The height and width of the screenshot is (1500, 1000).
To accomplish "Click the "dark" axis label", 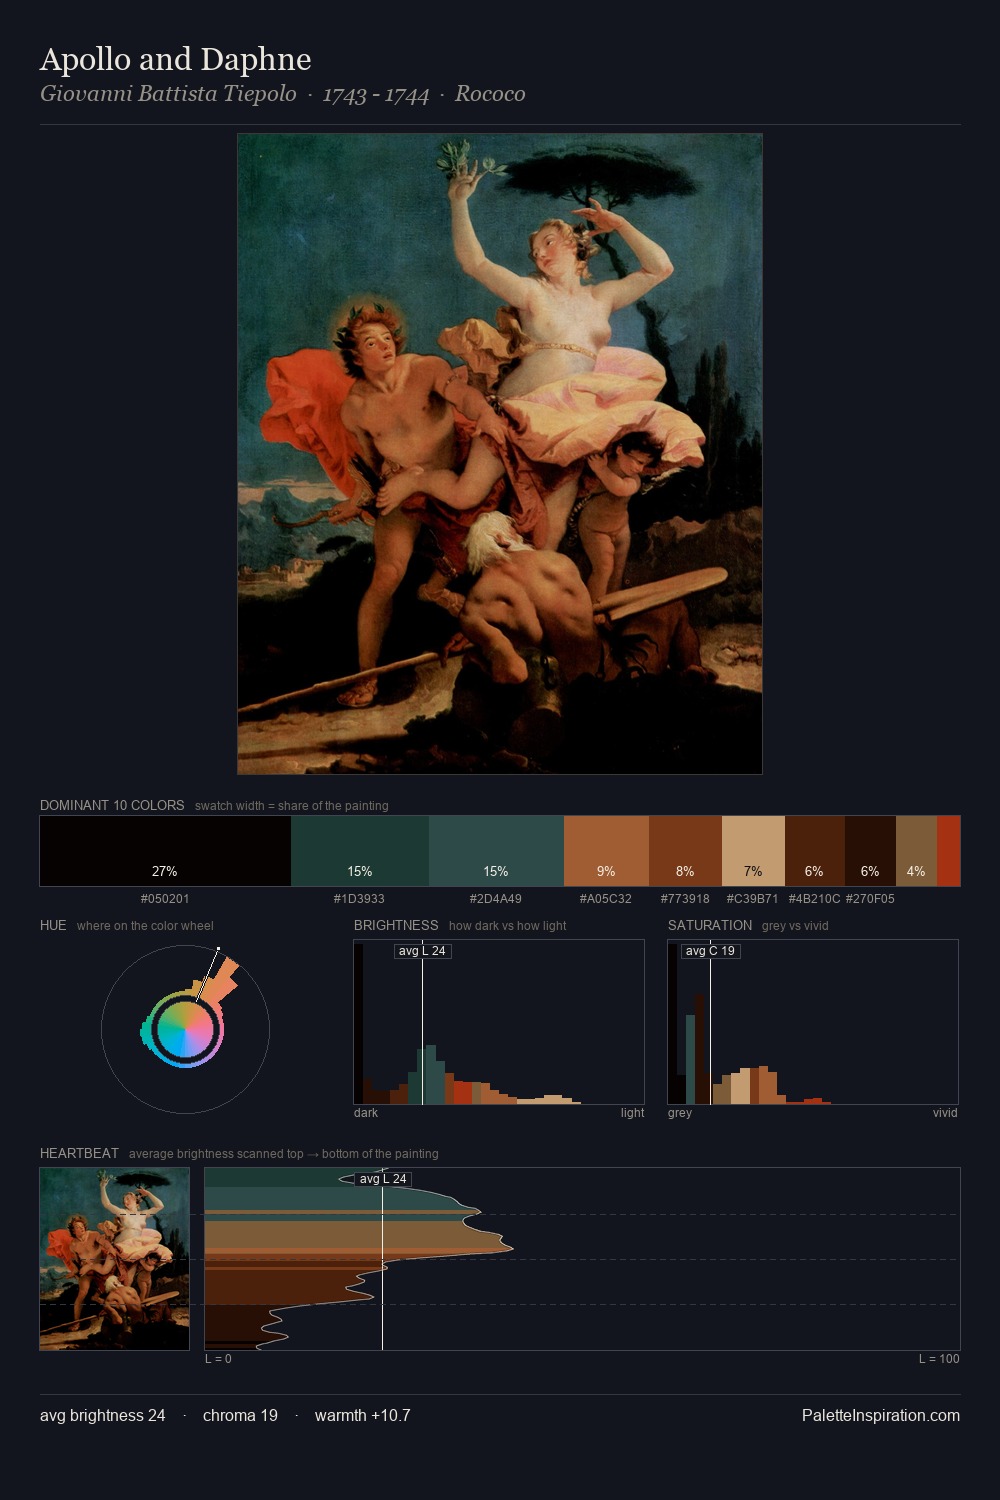I will point(366,1113).
